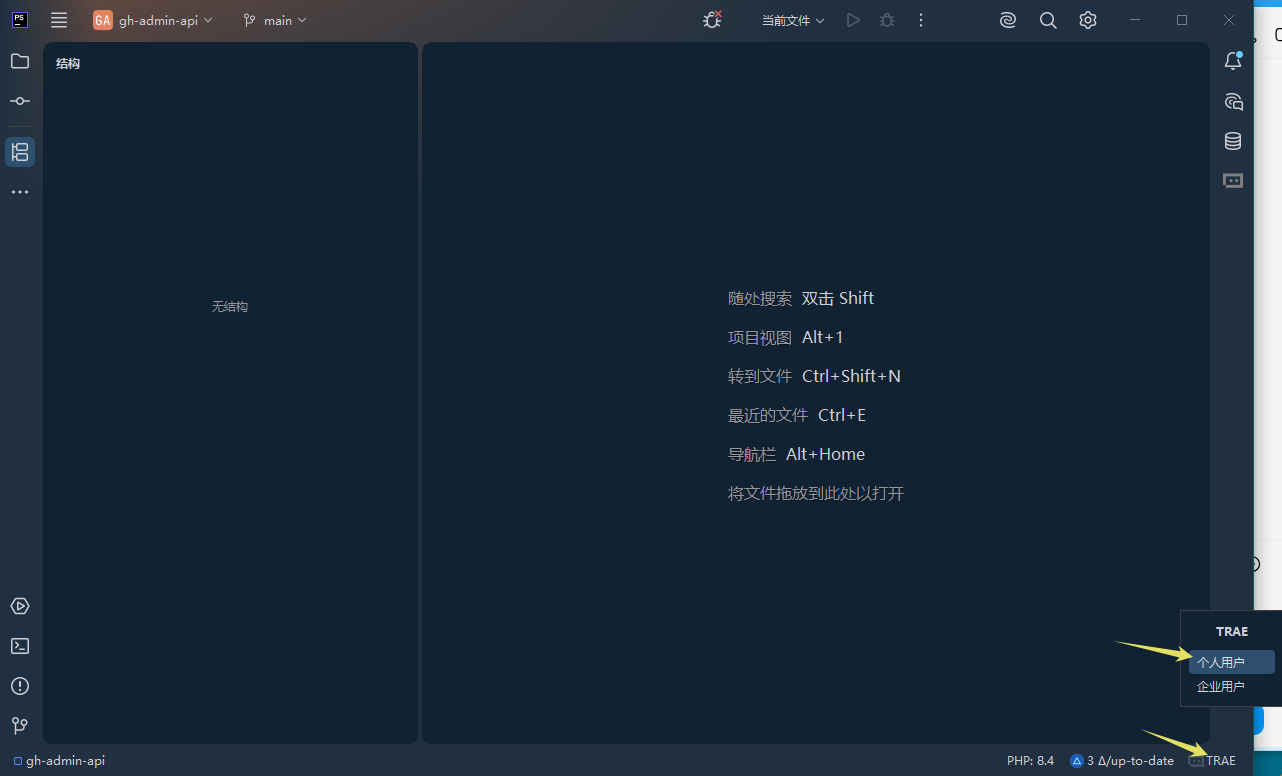Click the 结构 panel title
The height and width of the screenshot is (776, 1282).
(x=68, y=63)
